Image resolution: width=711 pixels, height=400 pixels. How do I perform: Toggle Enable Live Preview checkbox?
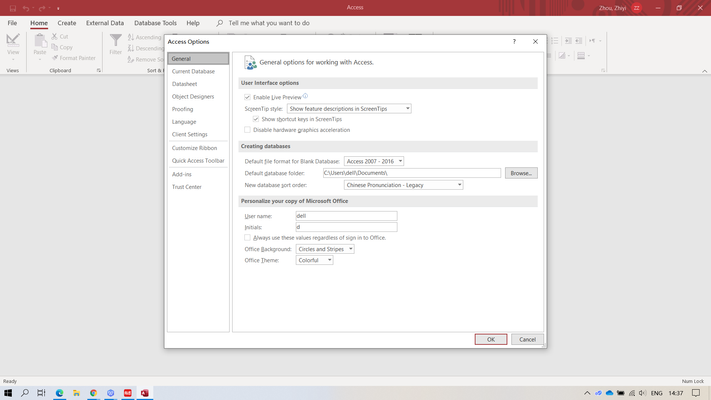click(247, 97)
